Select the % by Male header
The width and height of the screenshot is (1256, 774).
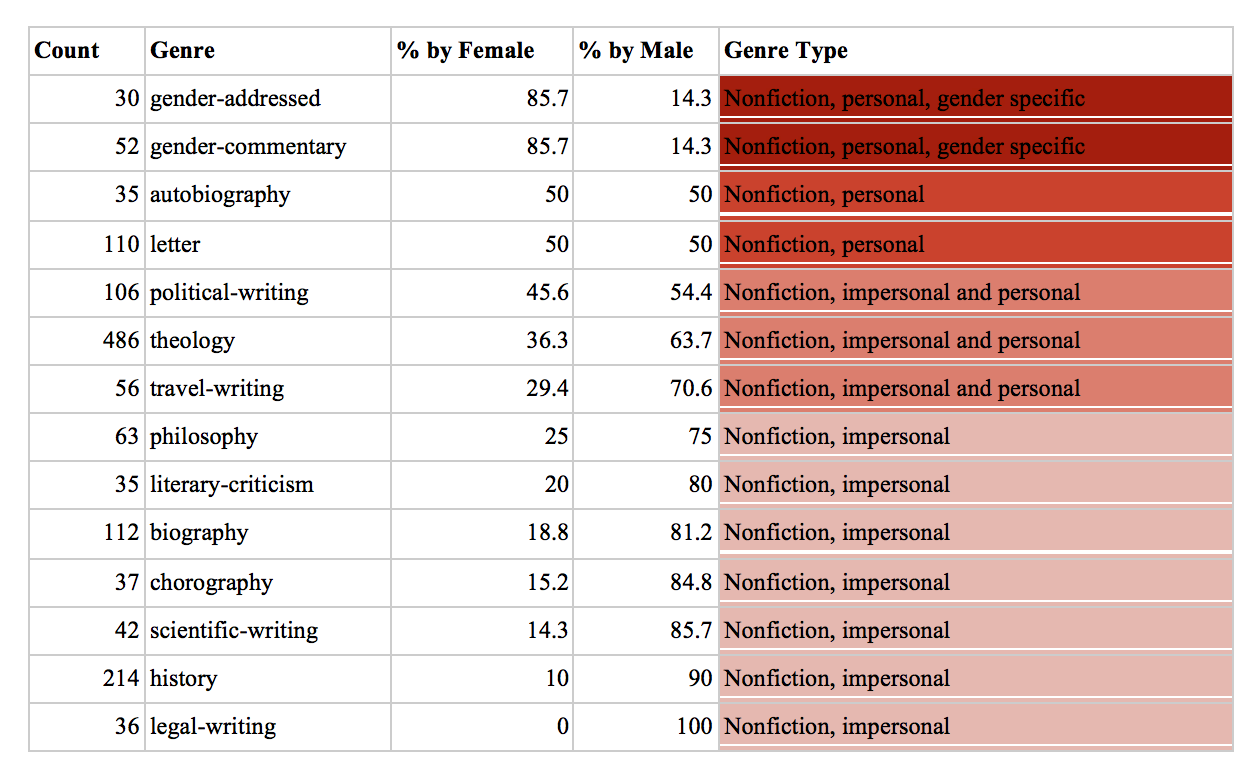(x=636, y=51)
